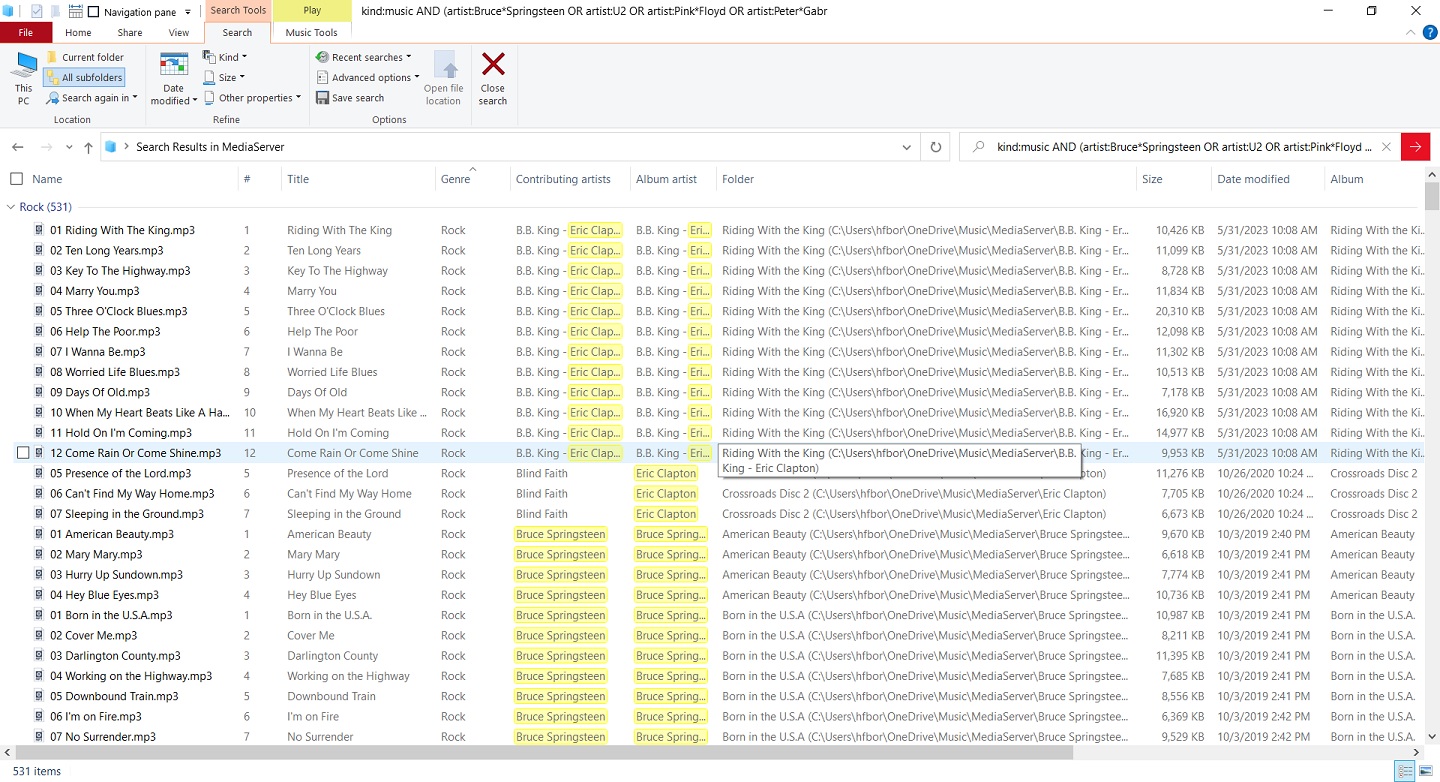Open recent locations dropdown chevron

pyautogui.click(x=69, y=147)
